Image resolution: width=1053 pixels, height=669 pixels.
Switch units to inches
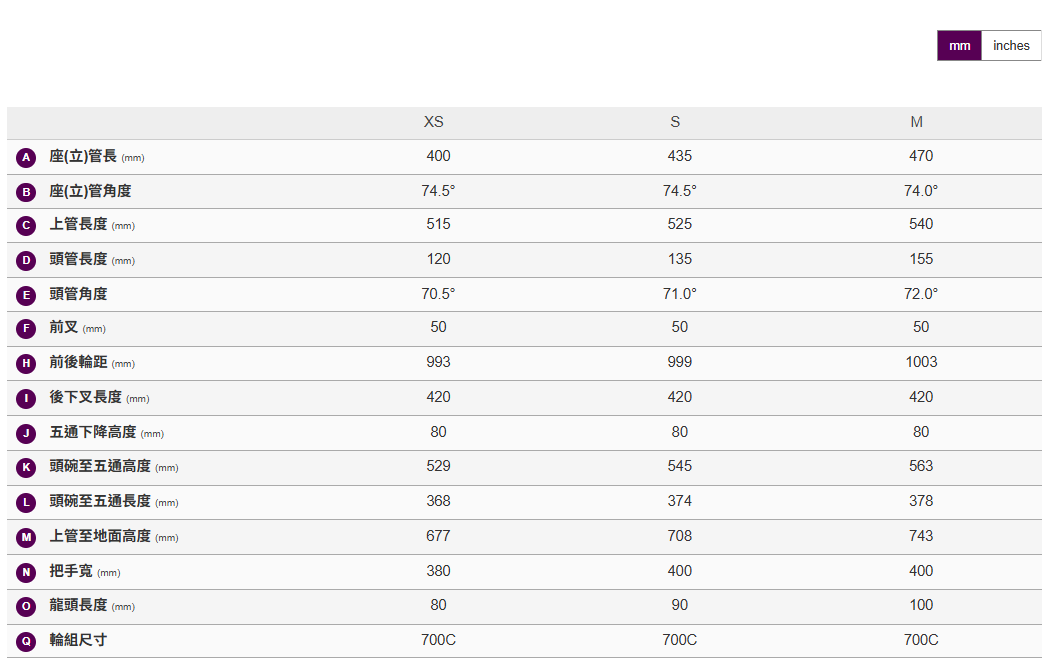pos(1011,46)
